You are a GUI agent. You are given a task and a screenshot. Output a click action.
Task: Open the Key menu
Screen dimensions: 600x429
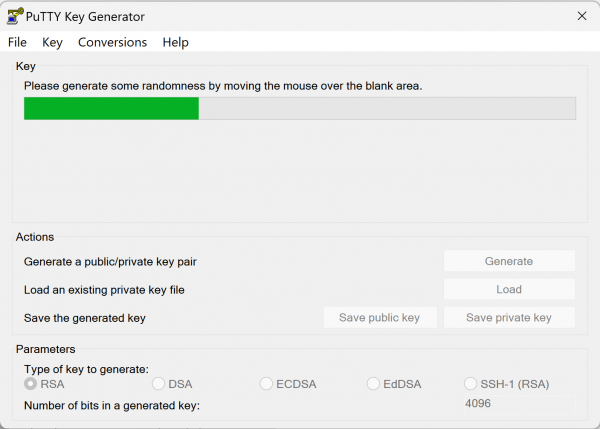pyautogui.click(x=52, y=42)
